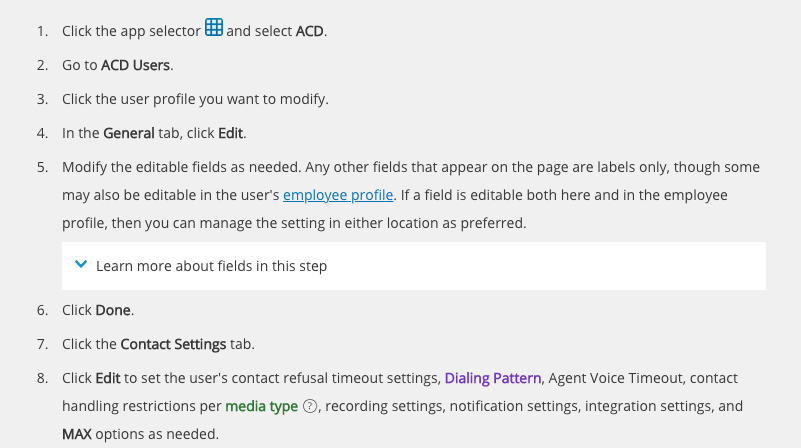This screenshot has height=448, width=801.
Task: Click bold Edit in the refusal timeout step
Action: coord(107,378)
